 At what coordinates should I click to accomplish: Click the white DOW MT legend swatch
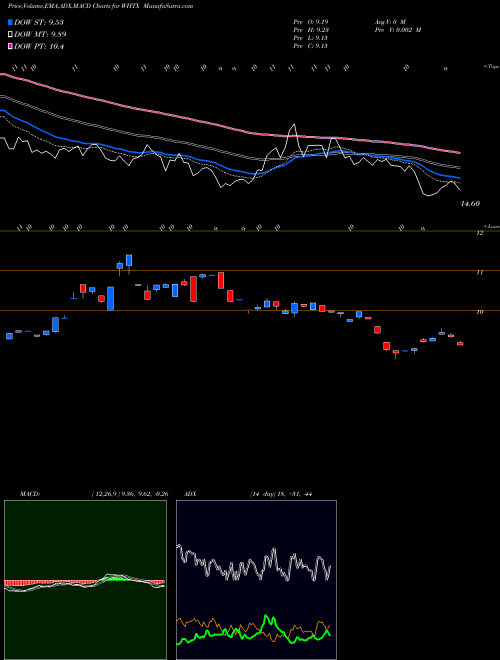coord(10,35)
